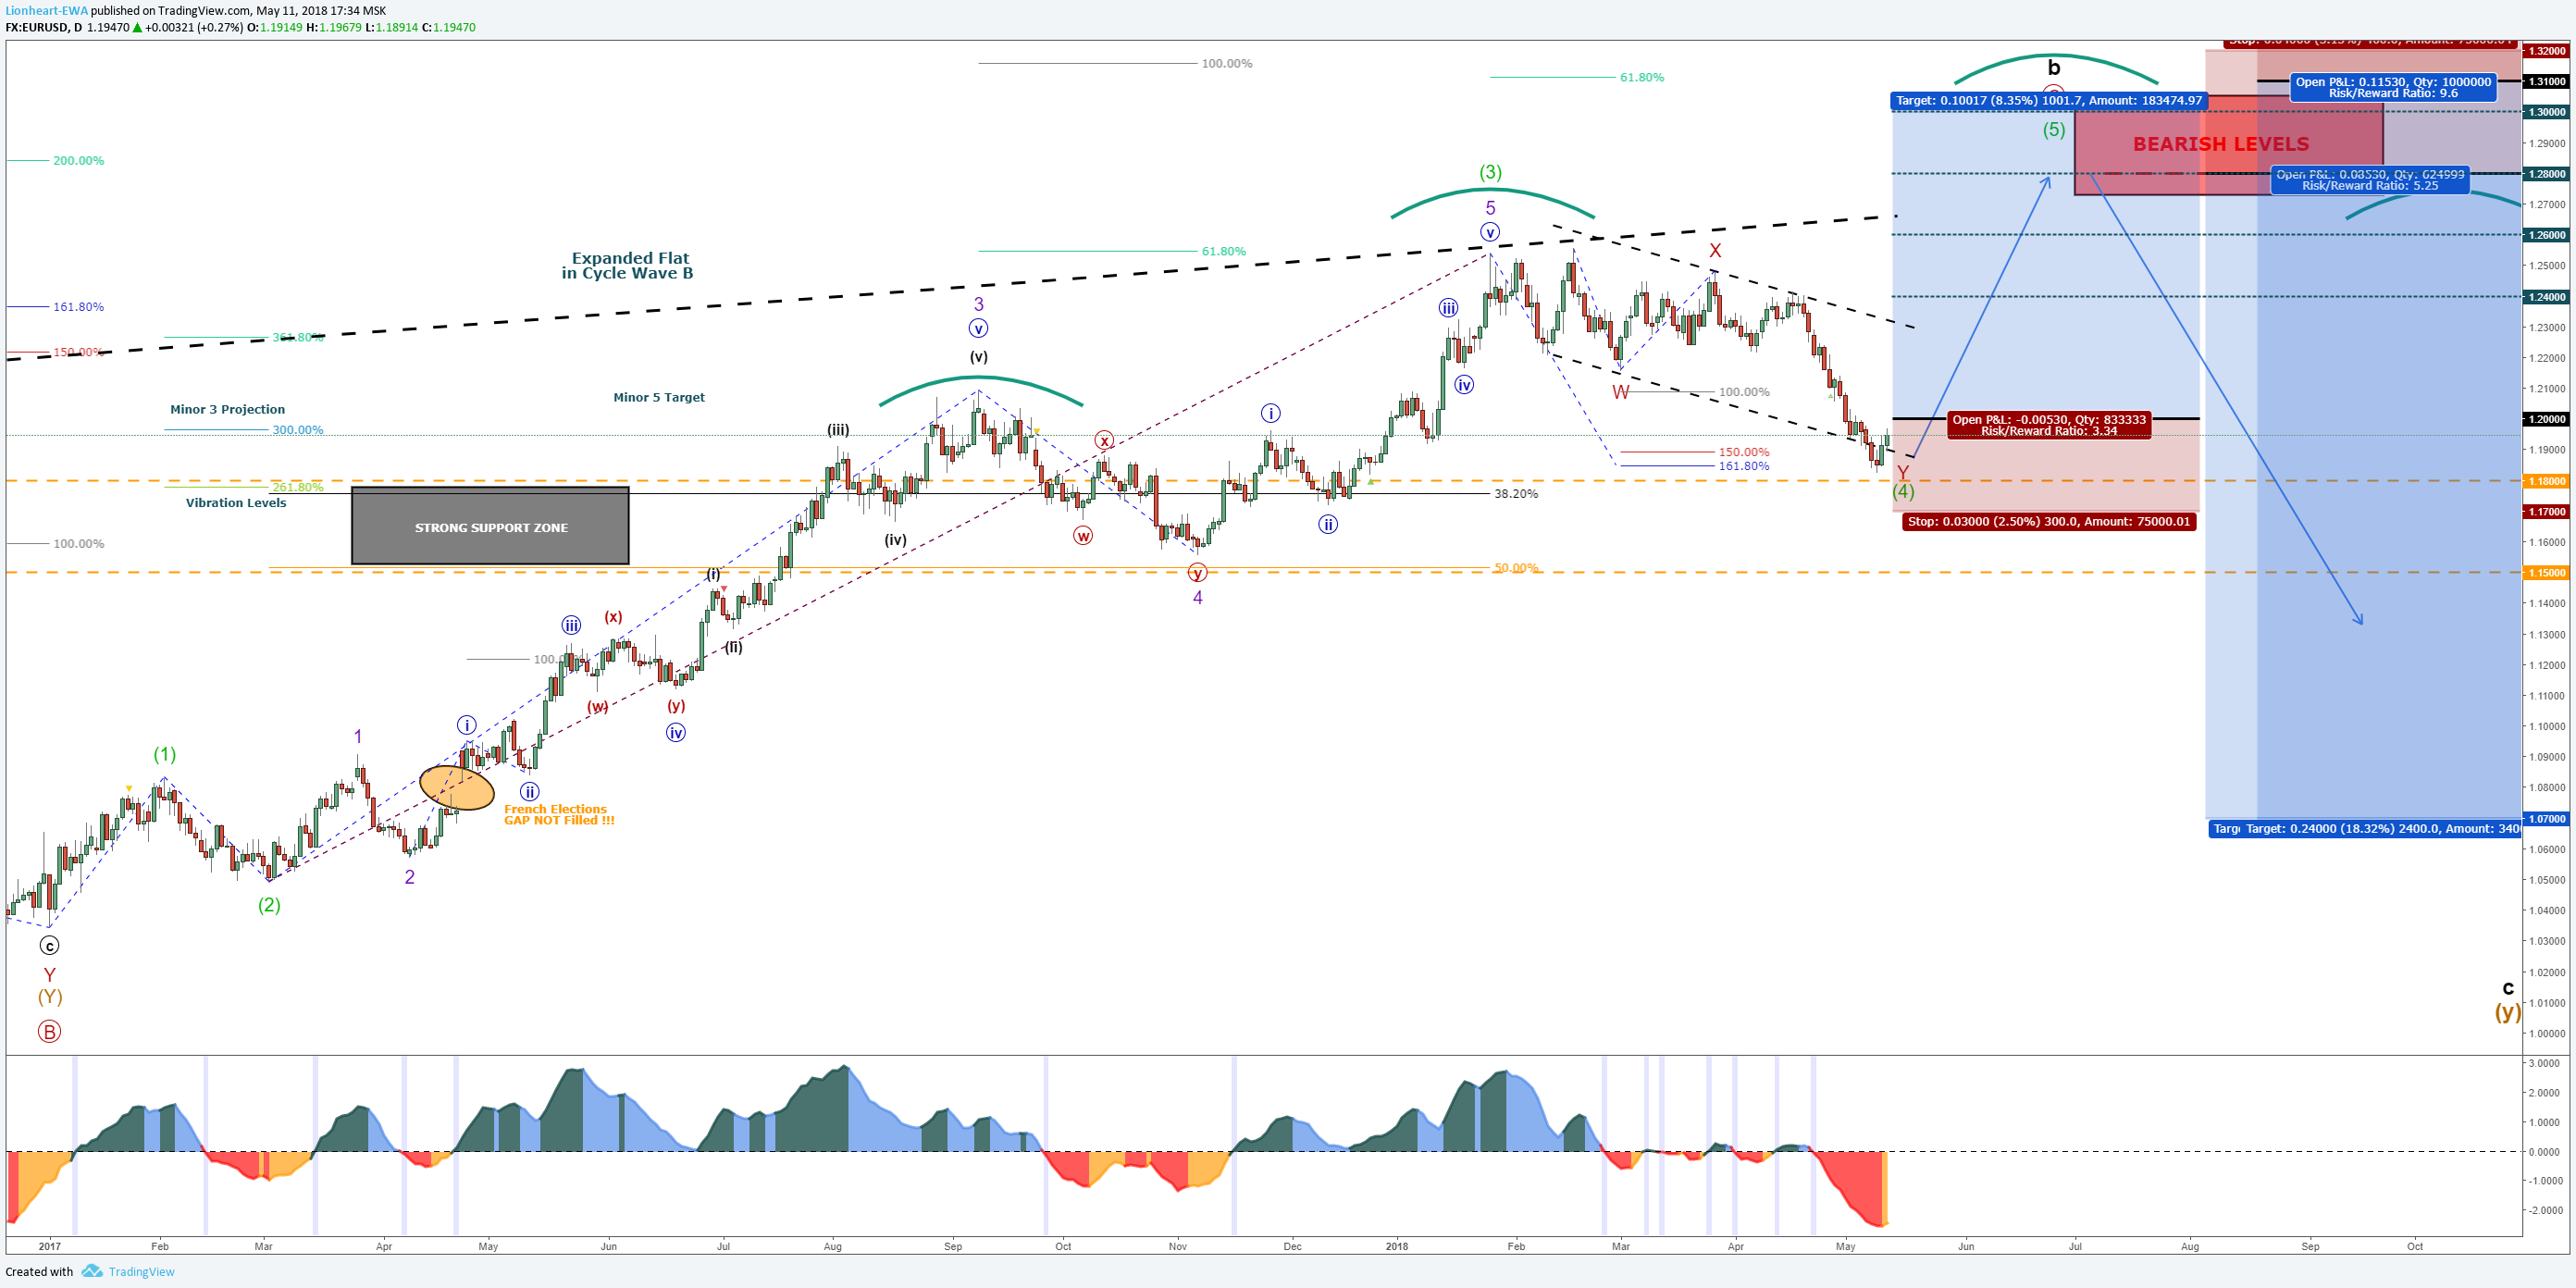This screenshot has height=1288, width=2576.
Task: Click the TradingView cloud logo icon
Action: tap(92, 1271)
